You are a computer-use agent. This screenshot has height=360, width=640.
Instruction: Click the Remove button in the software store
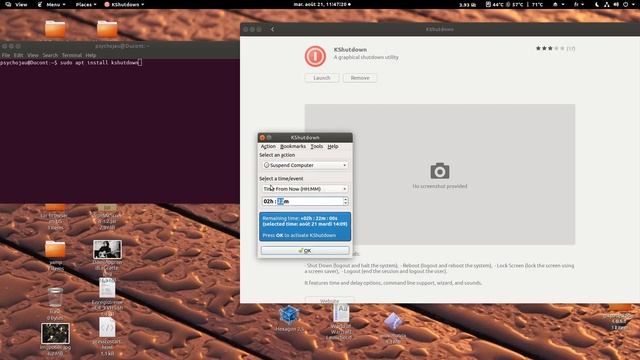tap(360, 78)
